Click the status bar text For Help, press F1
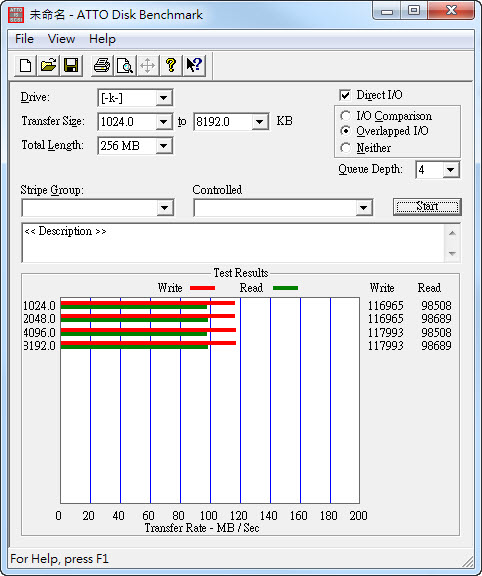This screenshot has height=576, width=482. [60, 559]
